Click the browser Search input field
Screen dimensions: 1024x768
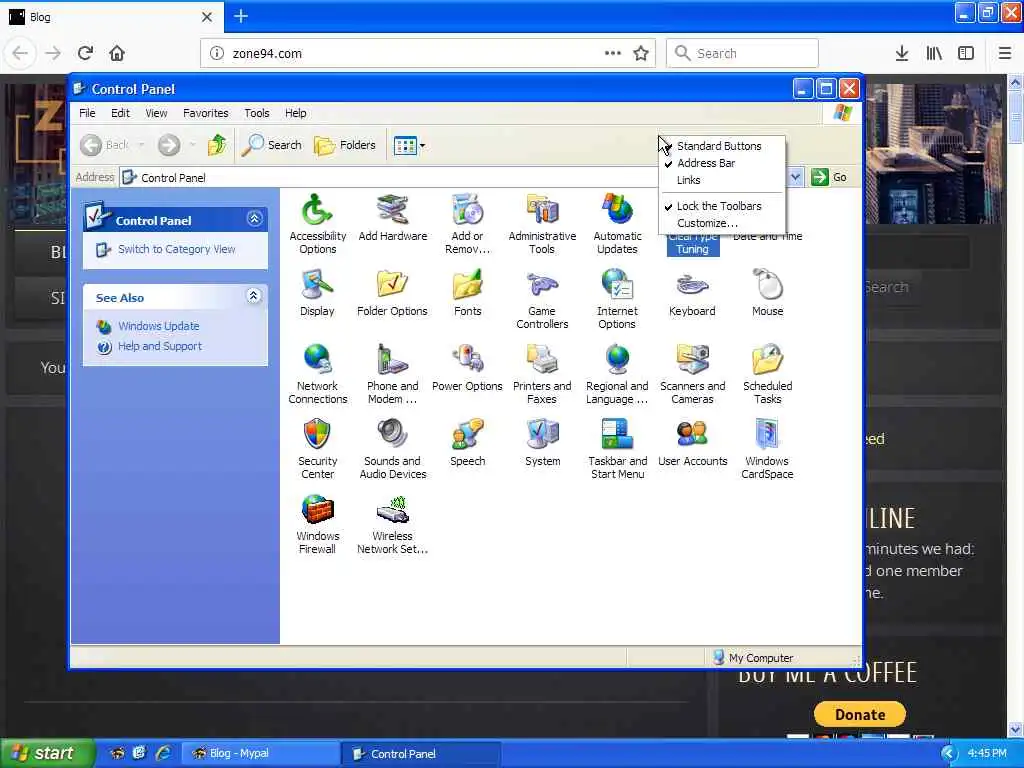pyautogui.click(x=742, y=53)
